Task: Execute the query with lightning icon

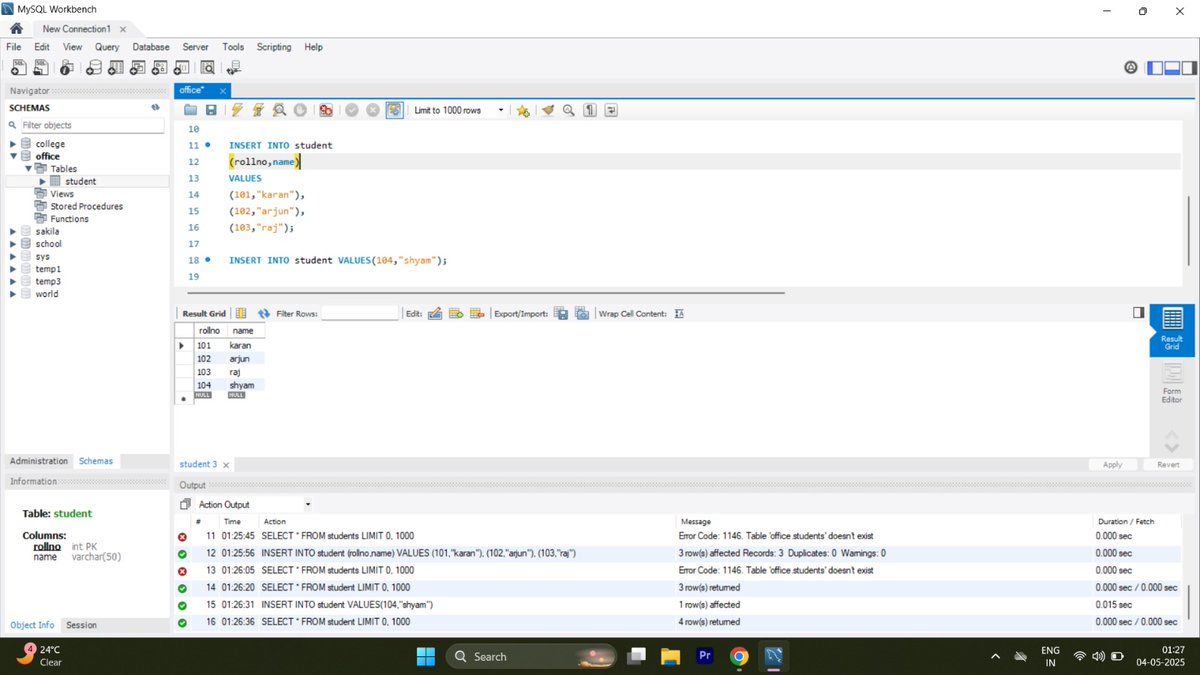Action: click(x=237, y=110)
